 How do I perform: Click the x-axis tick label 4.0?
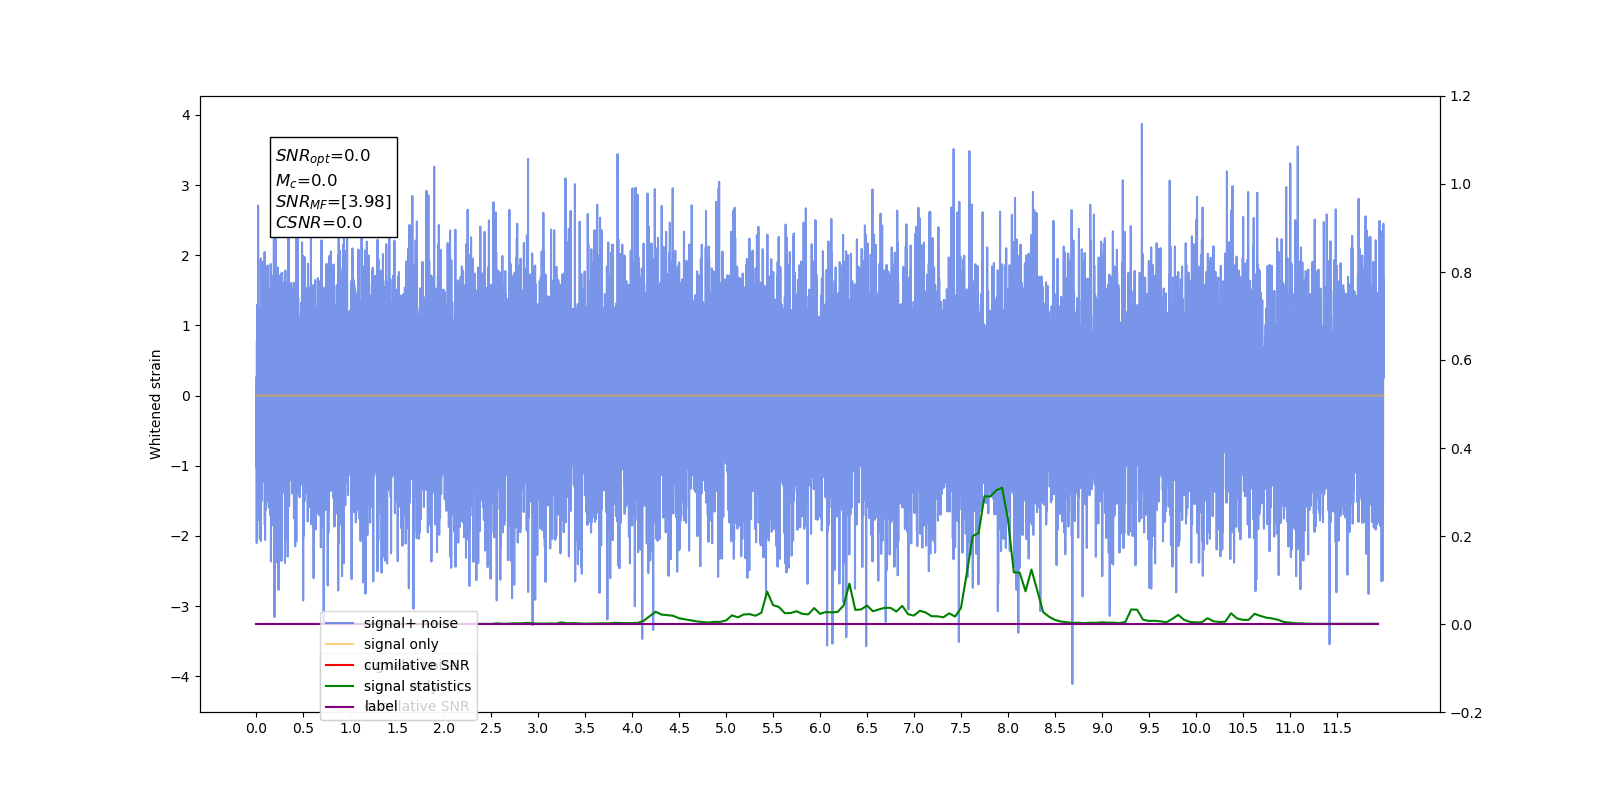[632, 728]
